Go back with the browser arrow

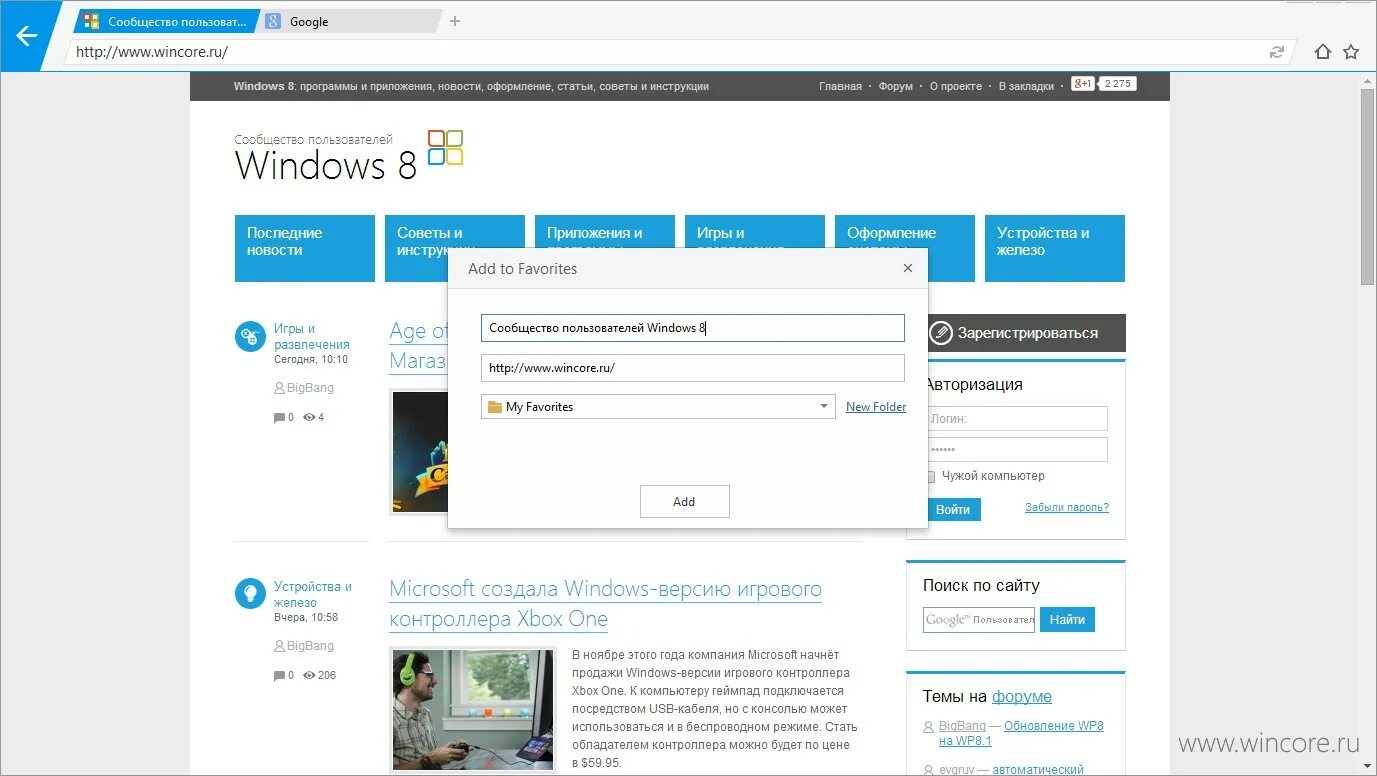[26, 36]
